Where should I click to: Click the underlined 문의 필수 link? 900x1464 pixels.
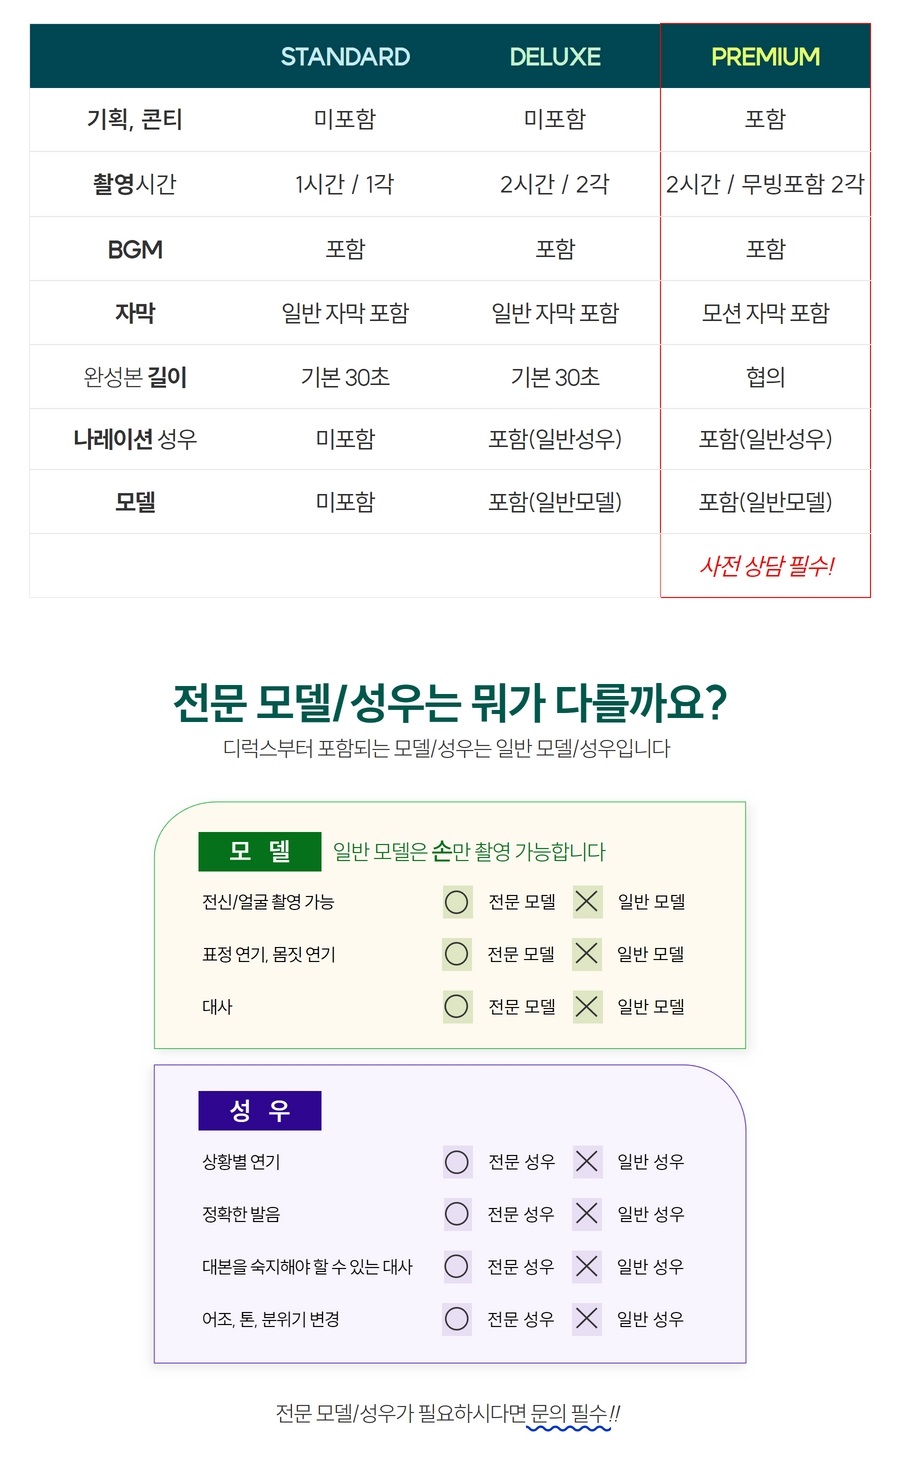[569, 1414]
